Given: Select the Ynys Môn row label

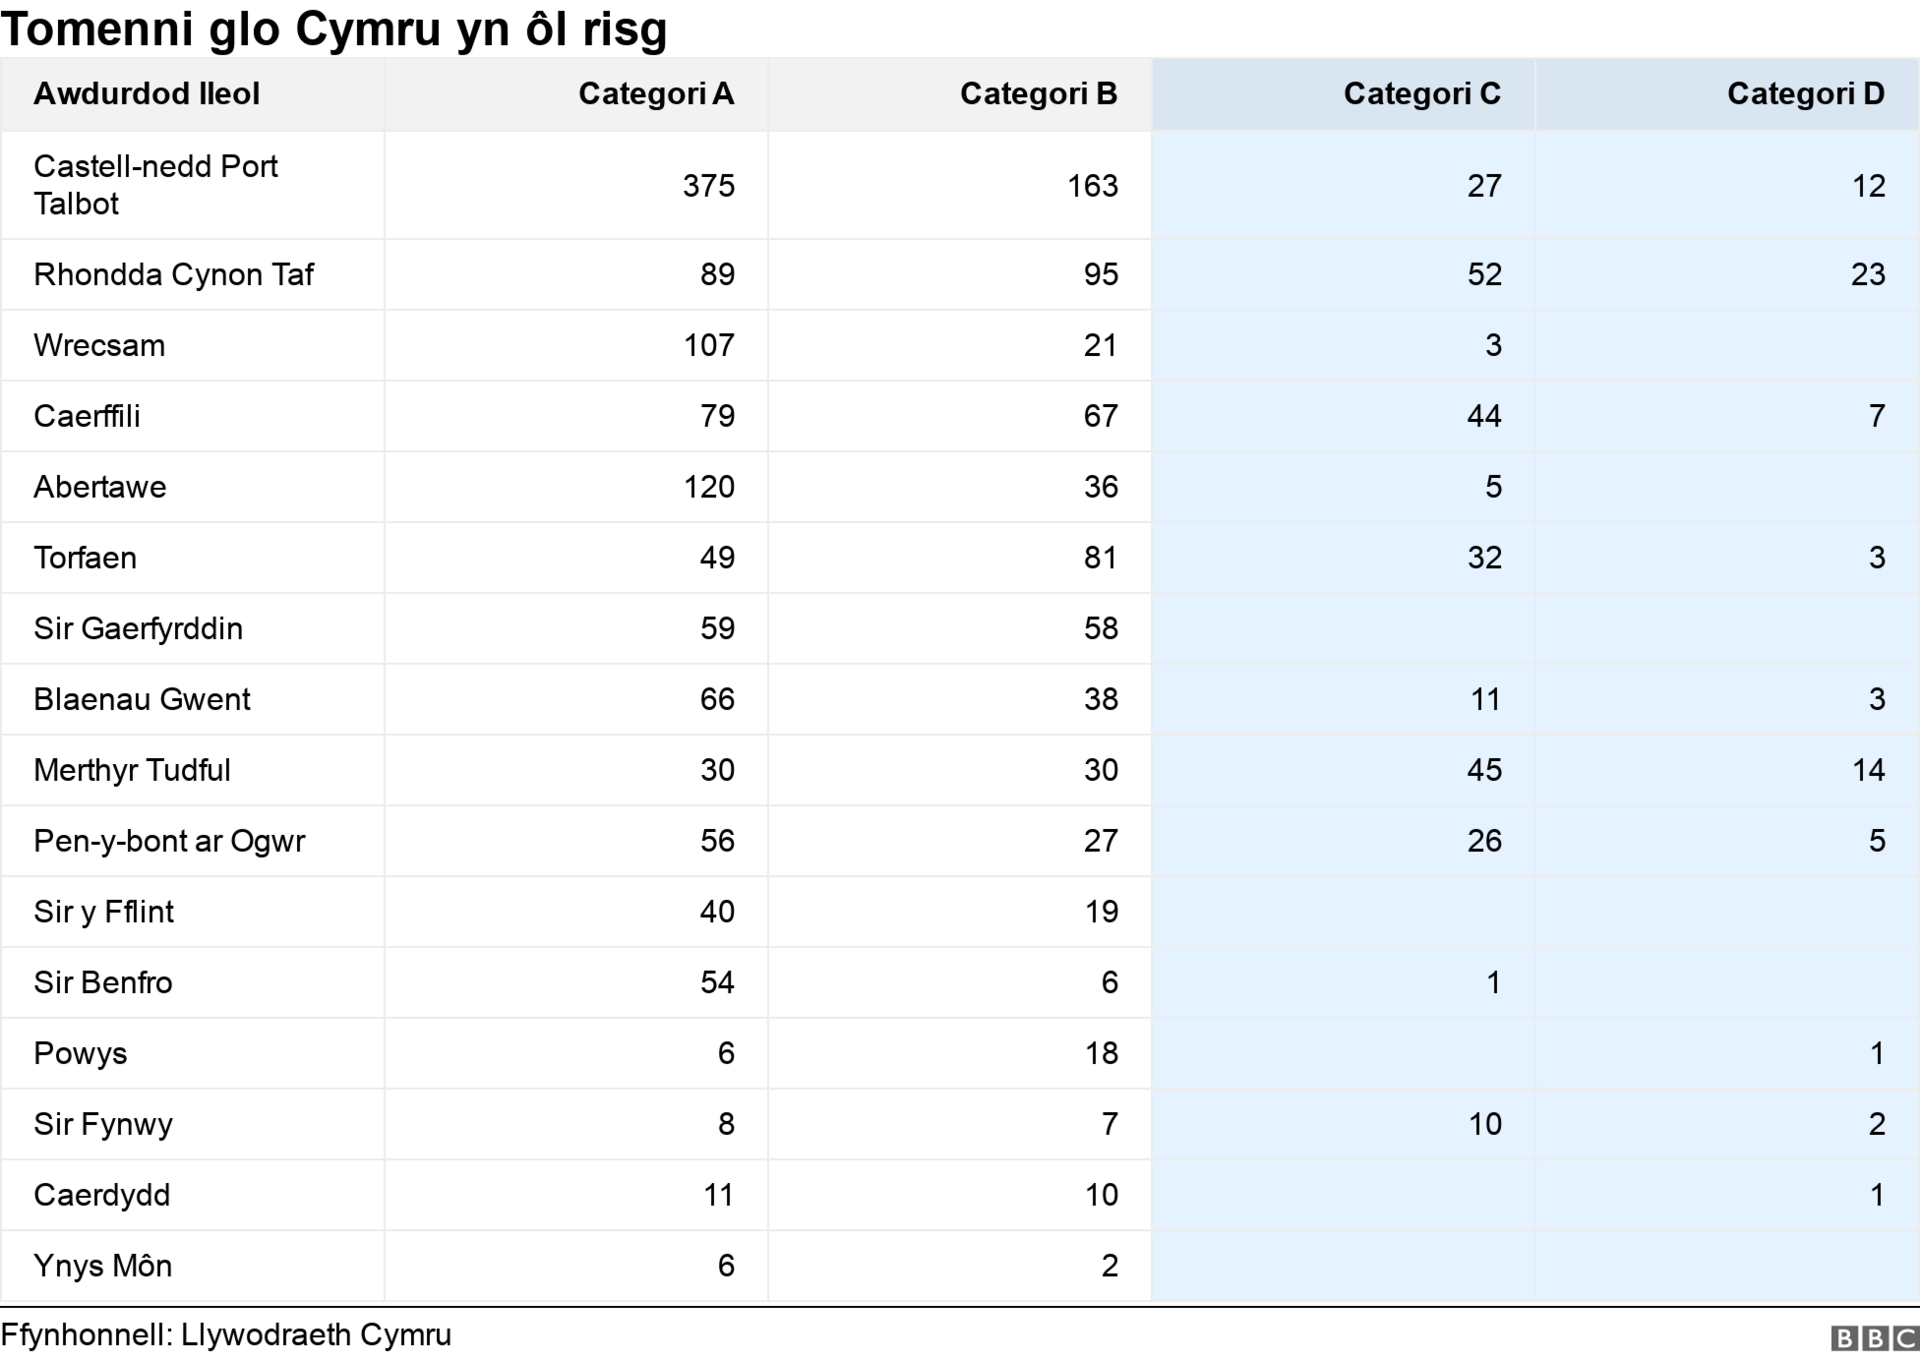Looking at the screenshot, I should [102, 1266].
